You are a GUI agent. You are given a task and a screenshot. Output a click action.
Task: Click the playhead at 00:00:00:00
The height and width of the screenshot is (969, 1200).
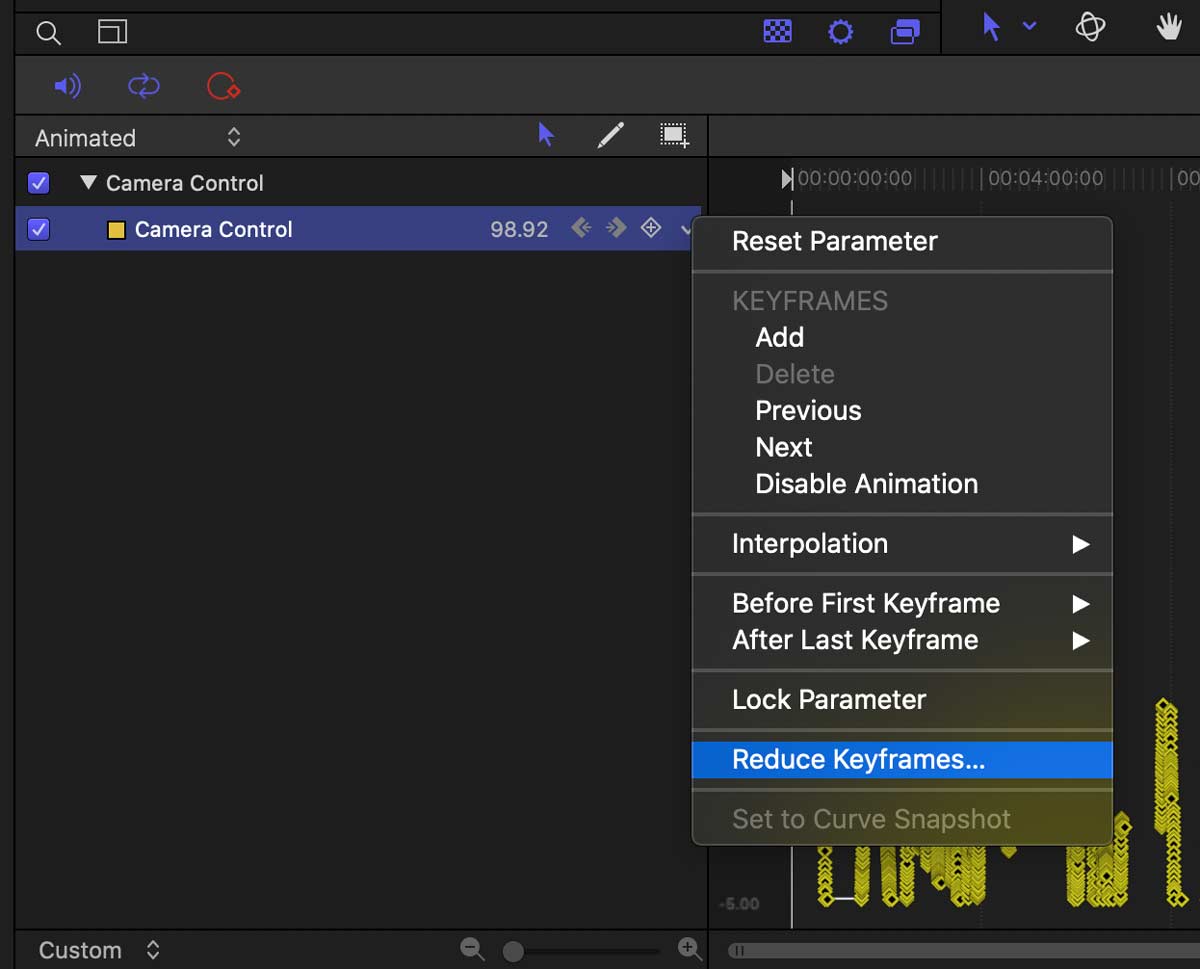click(787, 179)
